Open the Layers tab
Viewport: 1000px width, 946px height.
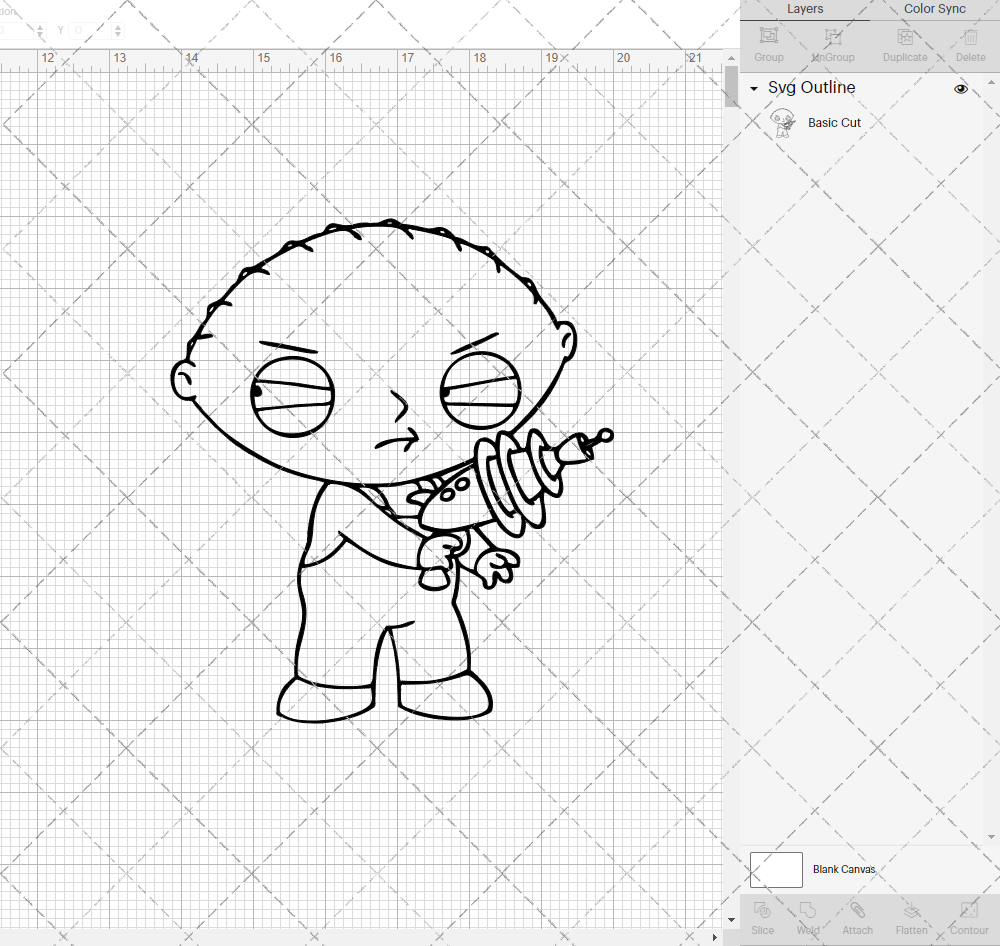tap(805, 9)
